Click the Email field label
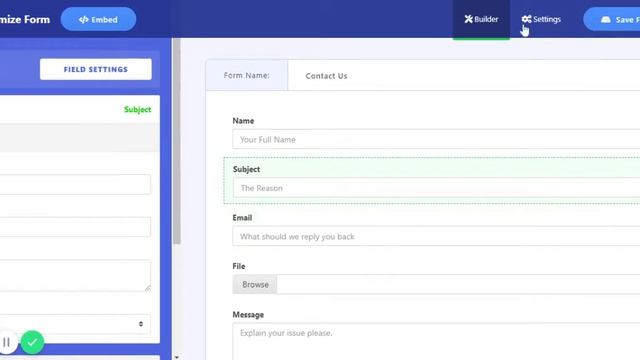 (242, 218)
